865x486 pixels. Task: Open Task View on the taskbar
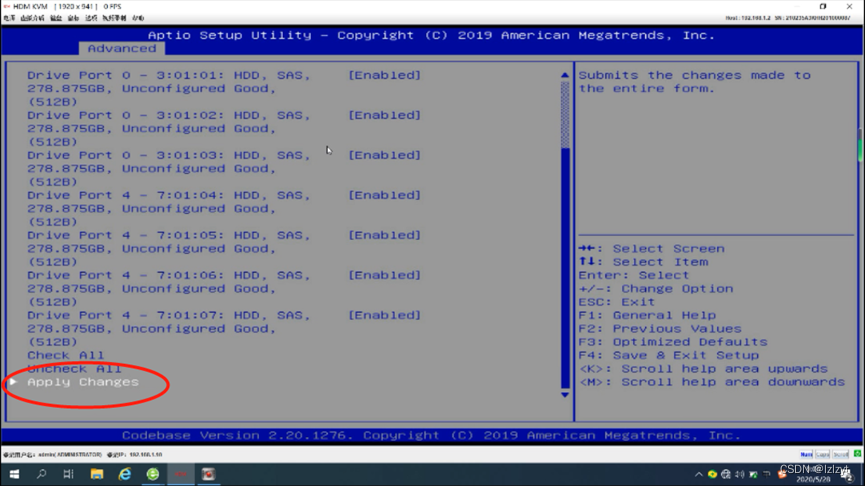68,474
